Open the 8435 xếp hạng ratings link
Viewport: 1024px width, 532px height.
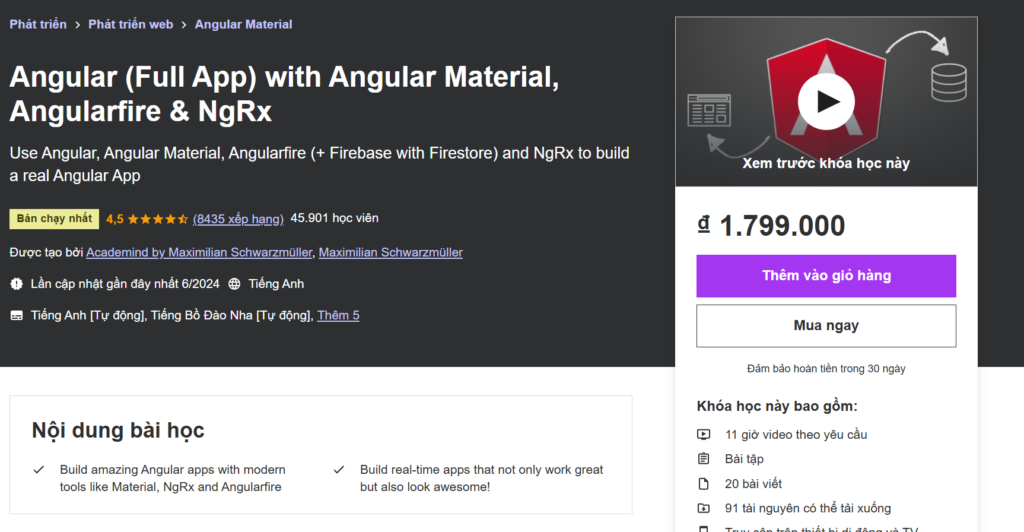(x=238, y=219)
